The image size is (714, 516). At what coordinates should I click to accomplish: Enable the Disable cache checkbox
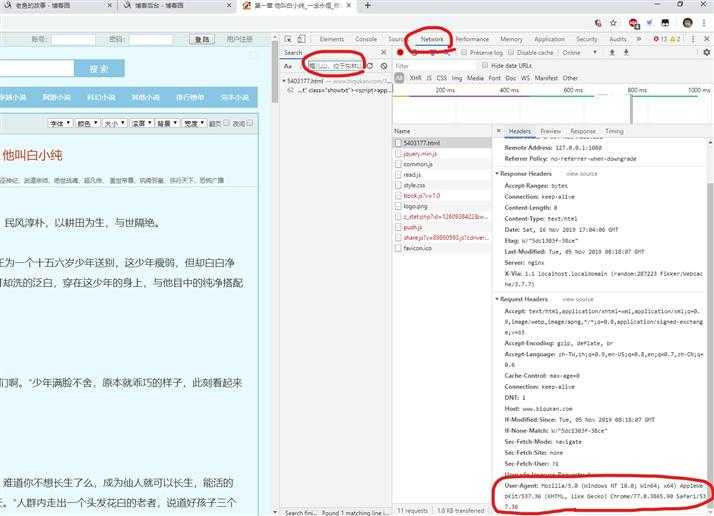pos(511,52)
